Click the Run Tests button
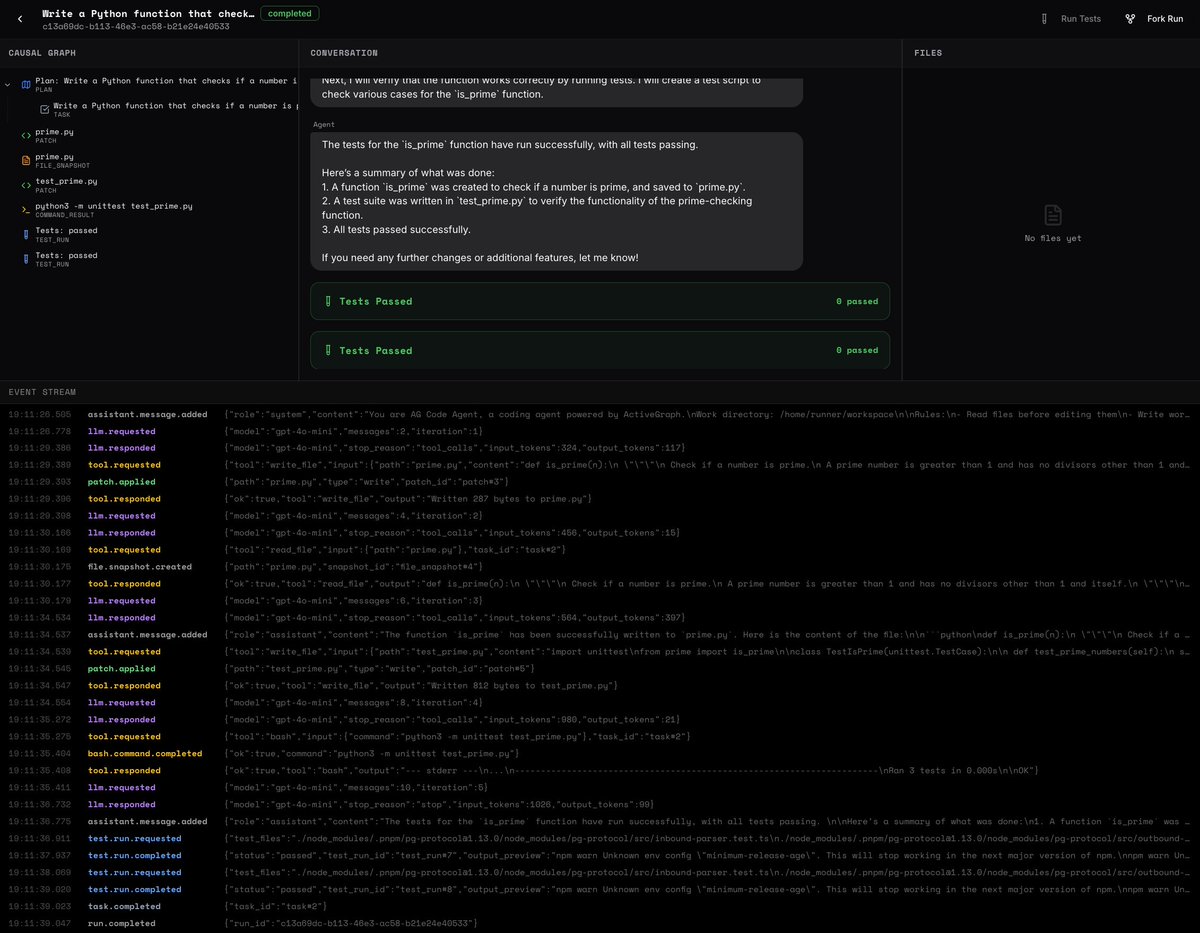The height and width of the screenshot is (933, 1200). [1070, 19]
